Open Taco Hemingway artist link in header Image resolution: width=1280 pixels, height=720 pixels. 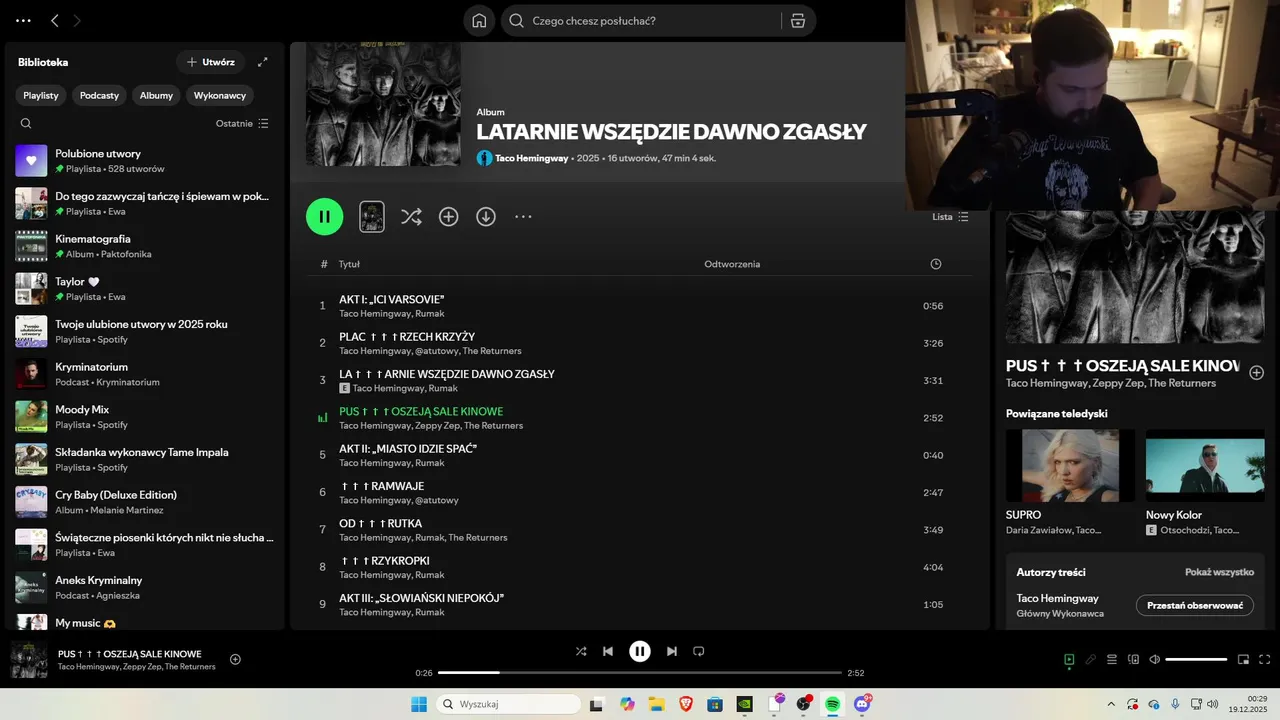pyautogui.click(x=531, y=158)
